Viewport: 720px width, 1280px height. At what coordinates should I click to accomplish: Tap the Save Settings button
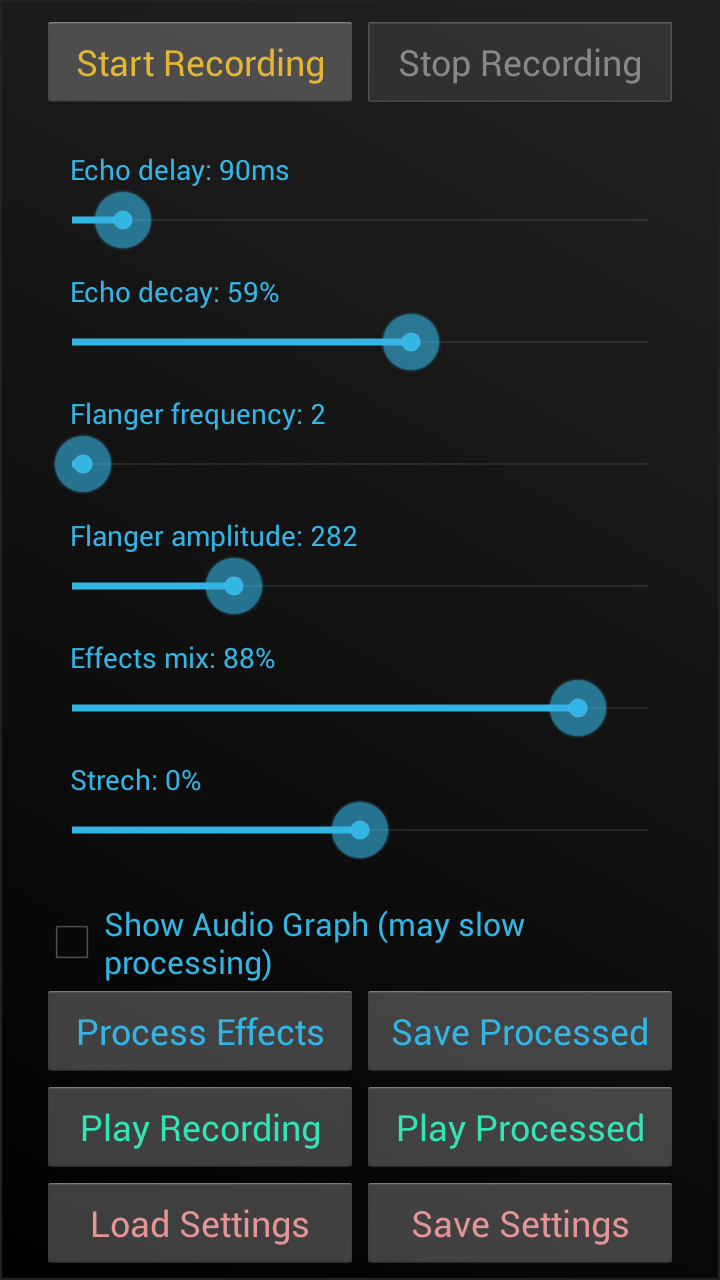(x=520, y=1224)
